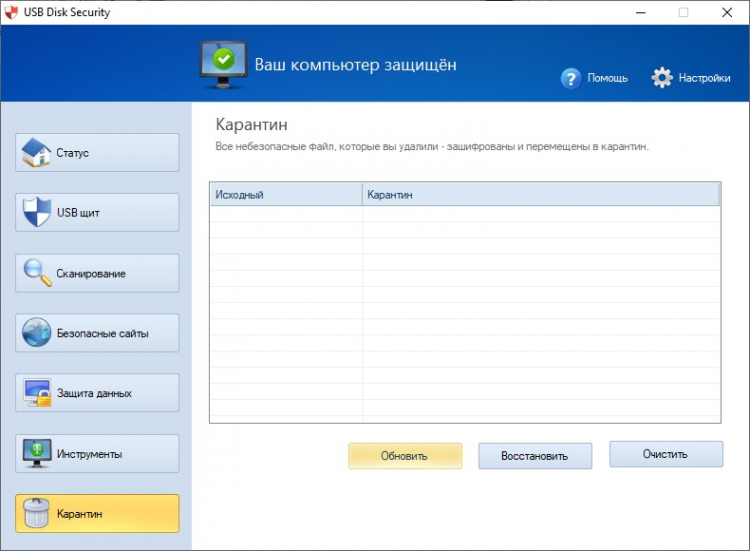Click the USB Disk Security title bar logo

coord(11,12)
